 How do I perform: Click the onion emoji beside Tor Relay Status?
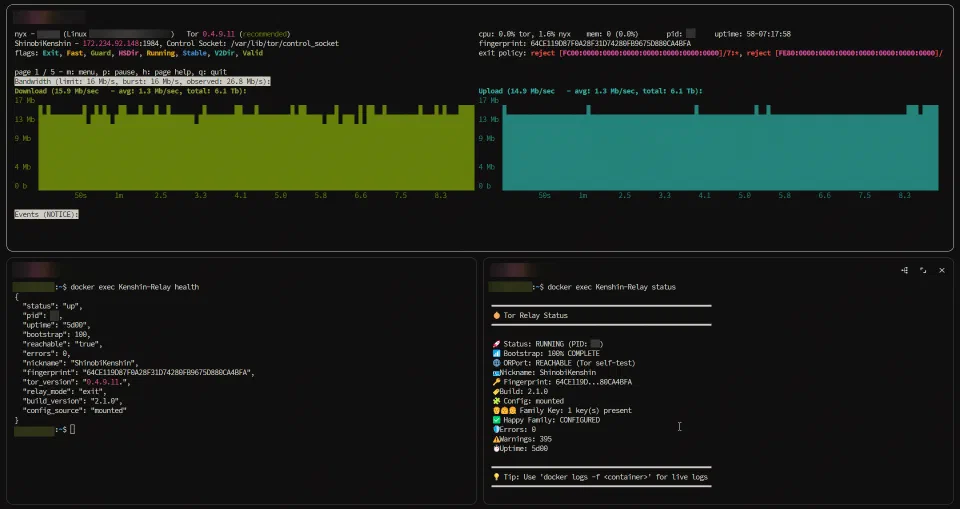[x=497, y=315]
